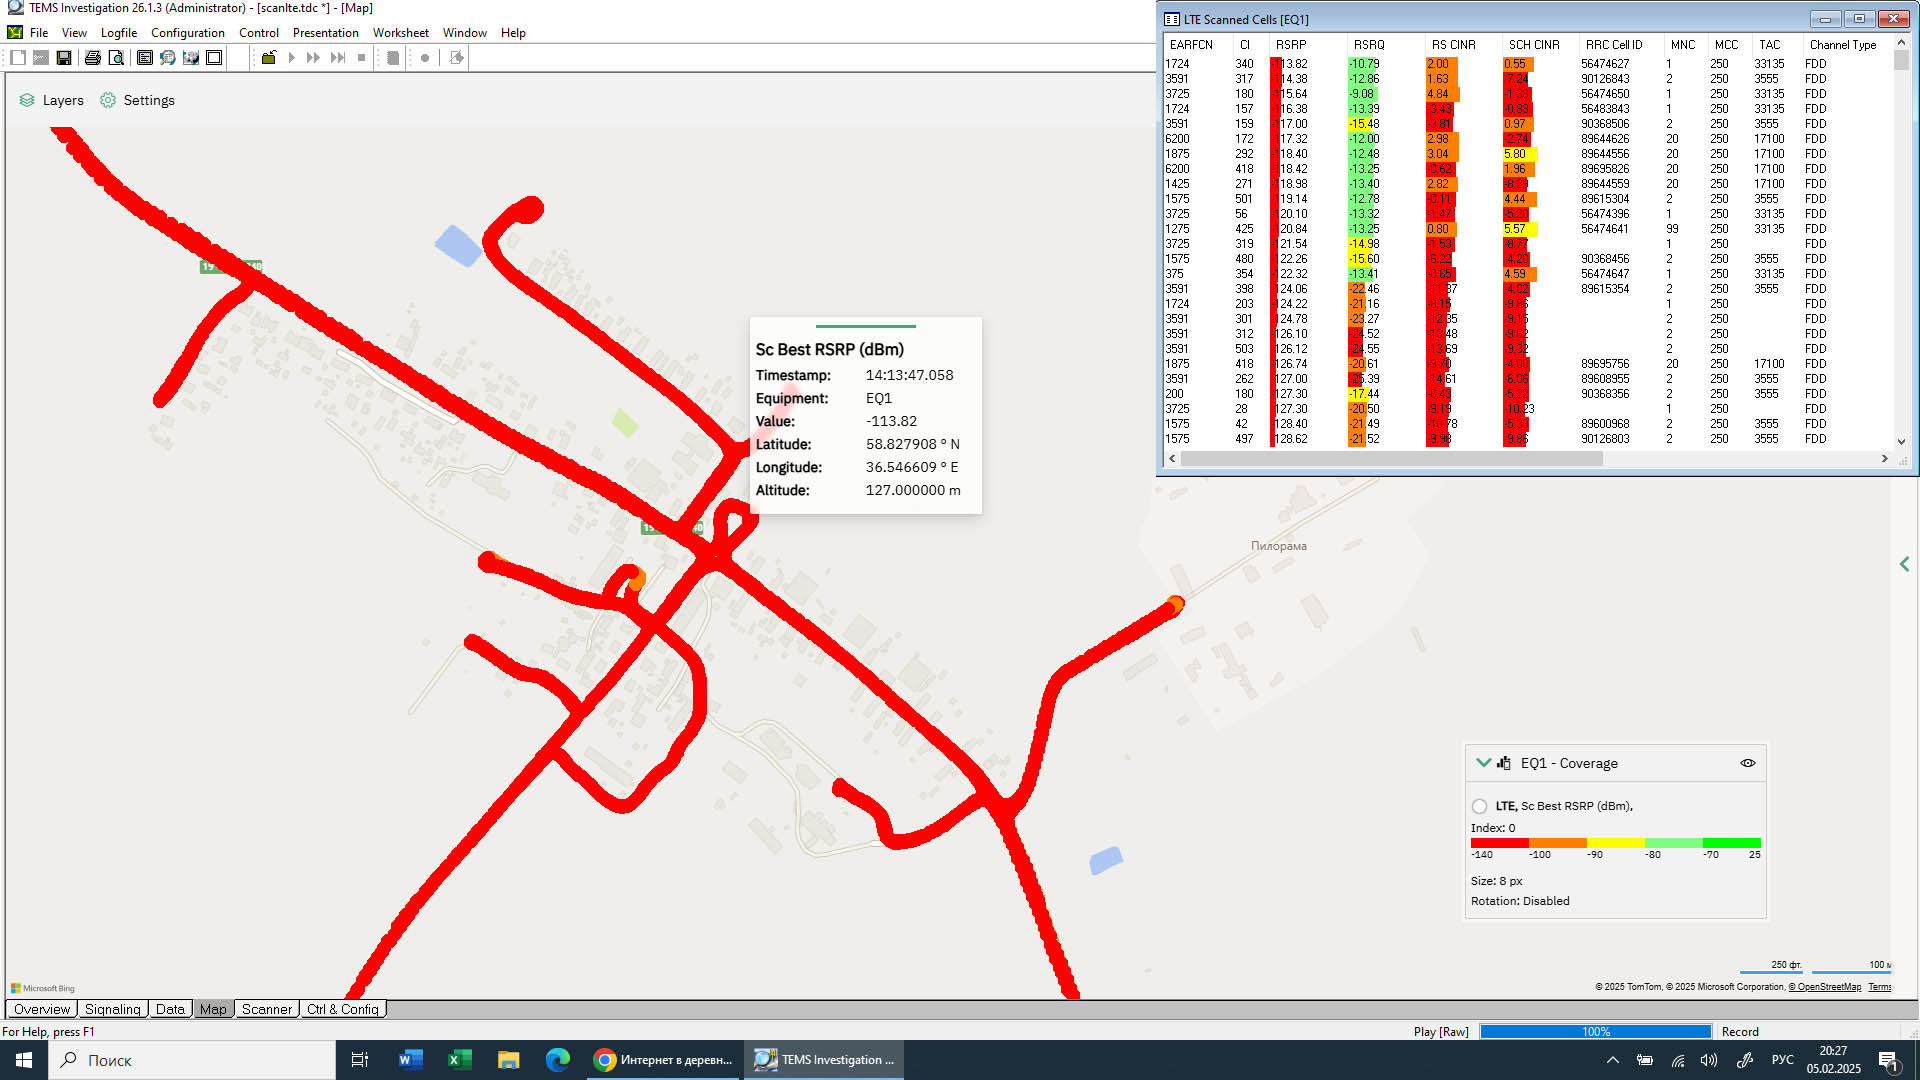Click the filemark pencil toolbar icon
Image resolution: width=1920 pixels, height=1080 pixels.
(457, 58)
